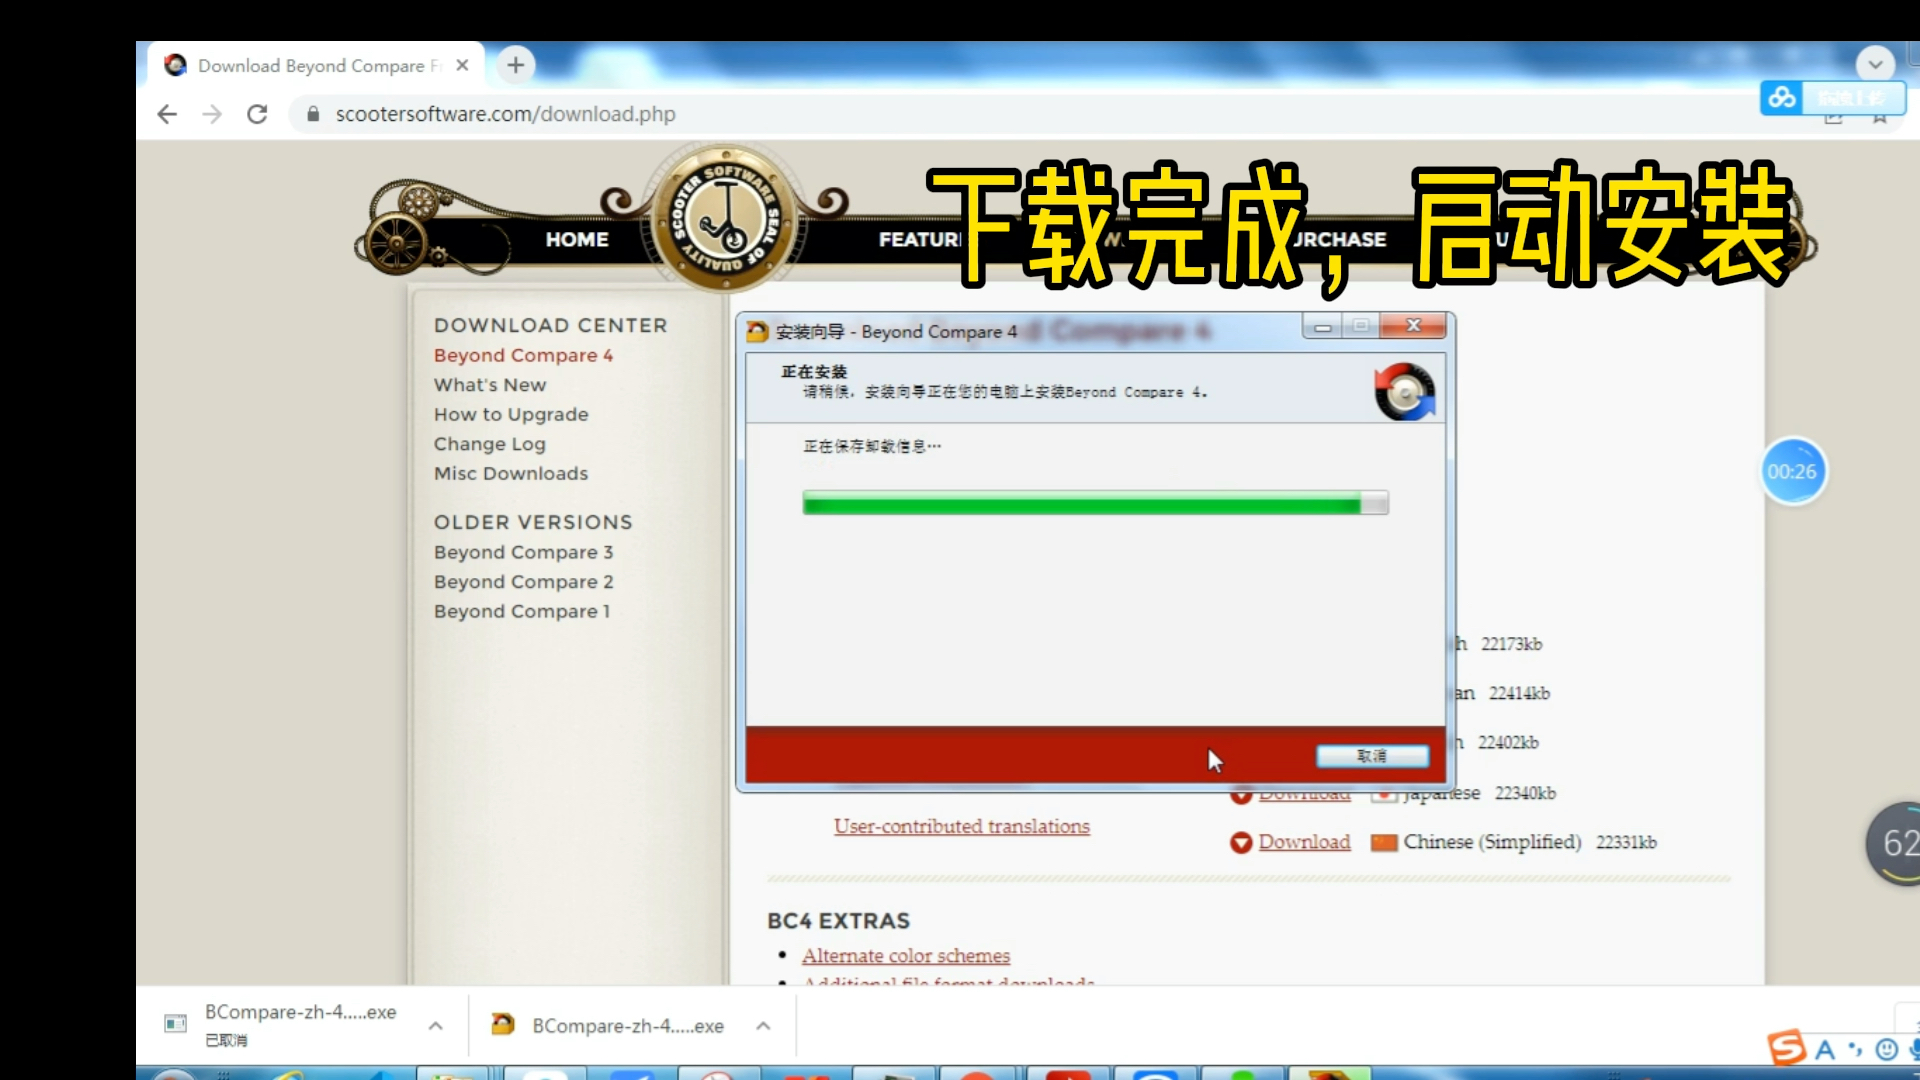This screenshot has height=1080, width=1920.
Task: Close the Download Beyond Compare tab
Action: pos(462,65)
